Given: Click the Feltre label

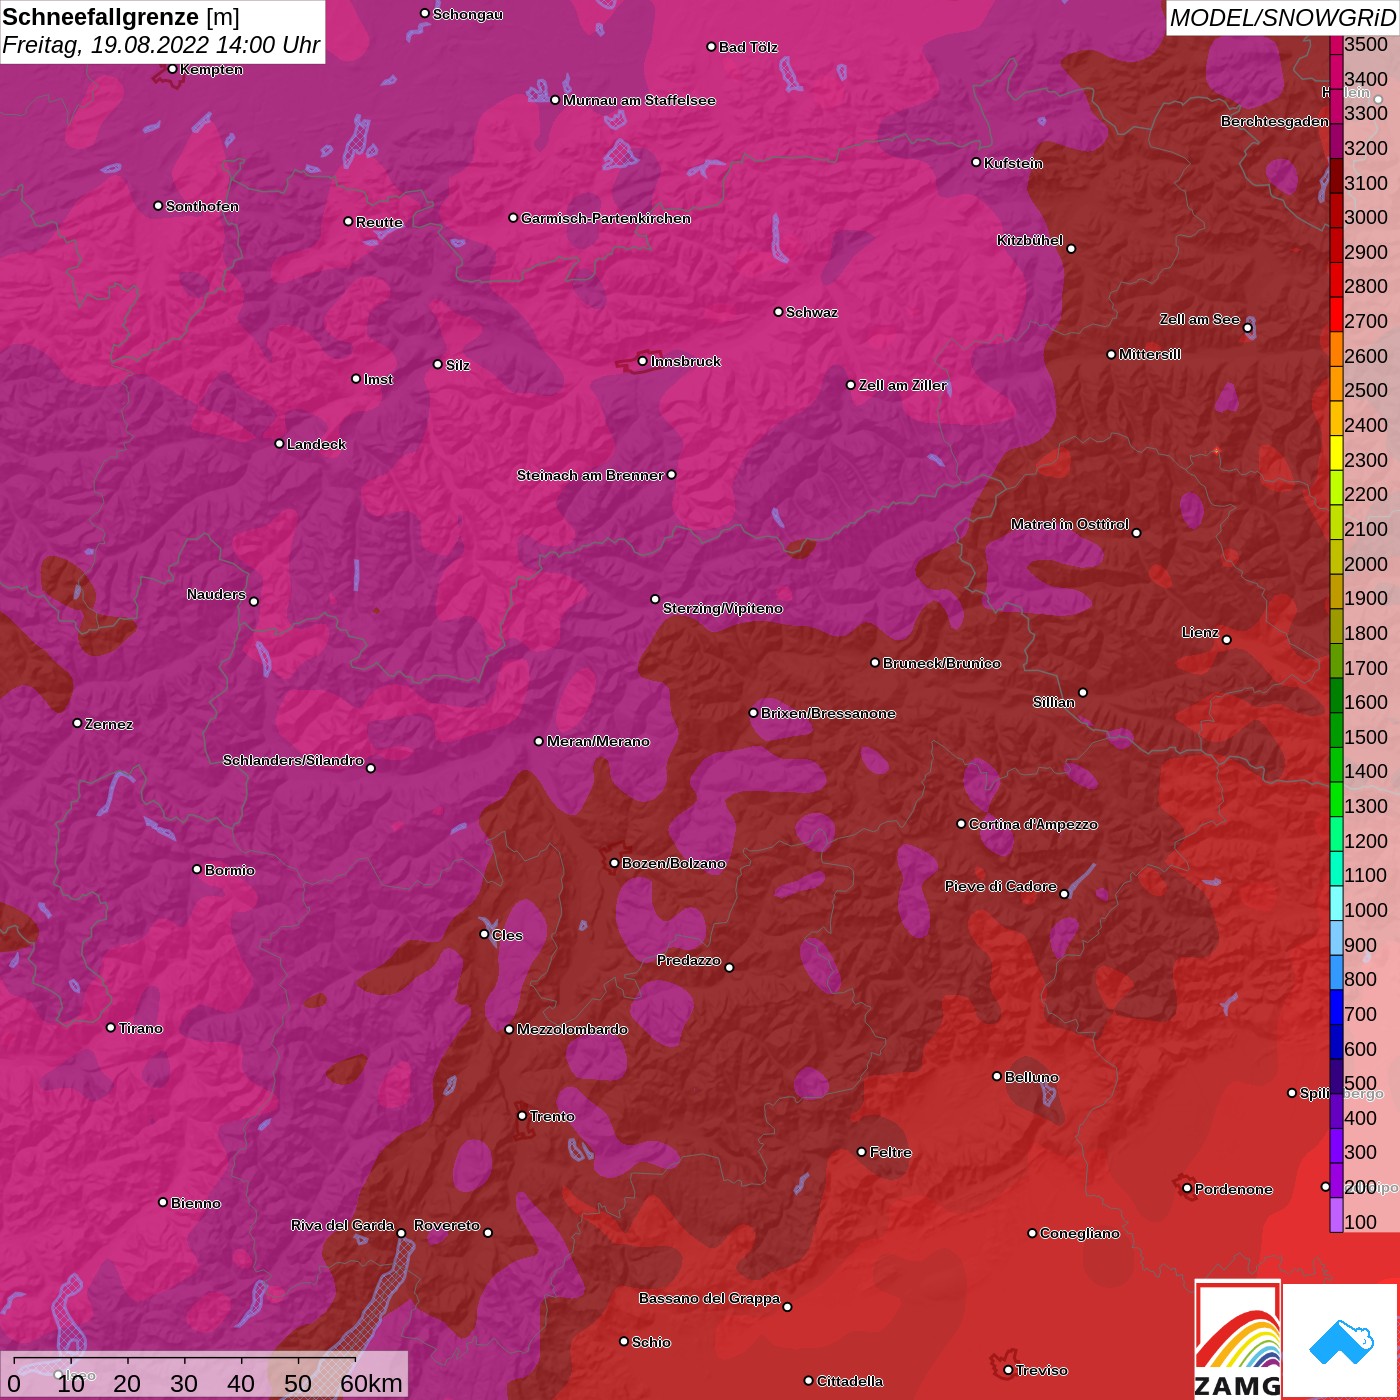Looking at the screenshot, I should coord(891,1152).
